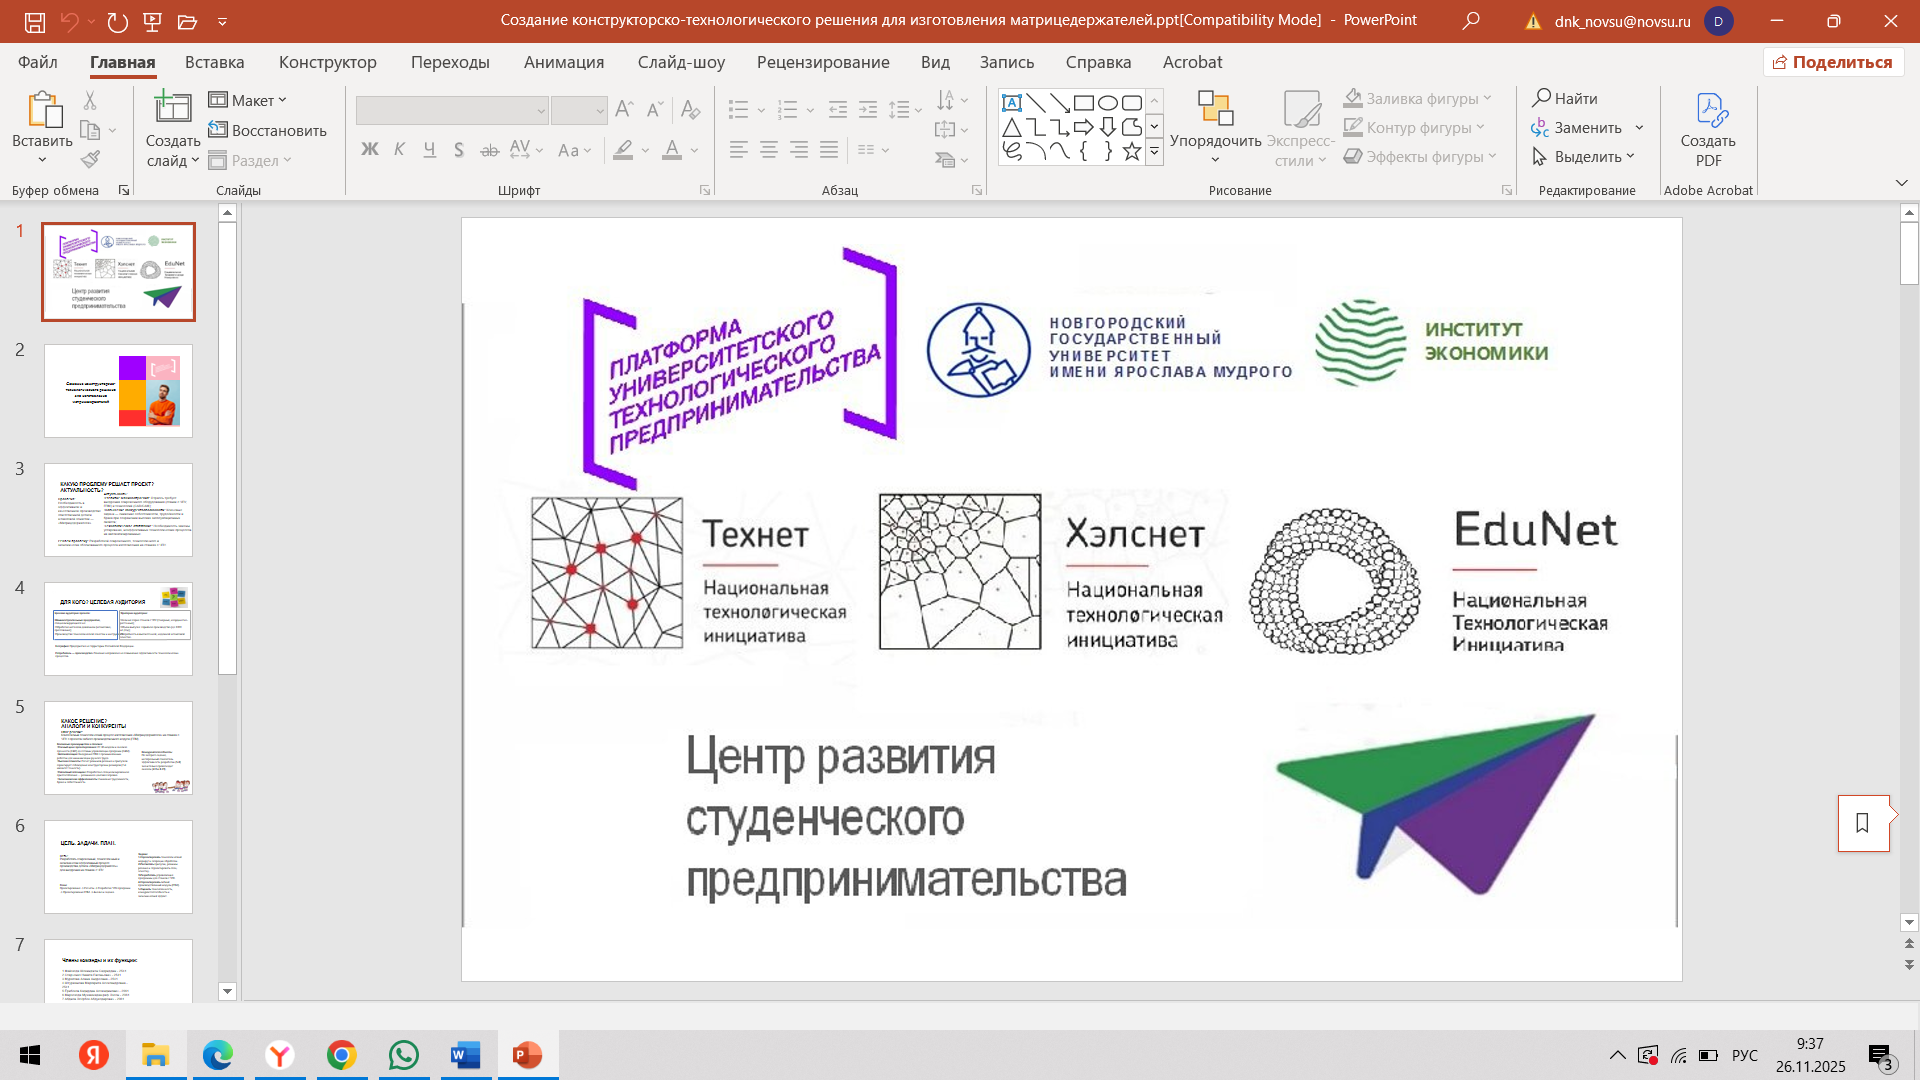Toggle italic formatting (К) button
Viewport: 1920px width, 1080px height.
point(399,150)
